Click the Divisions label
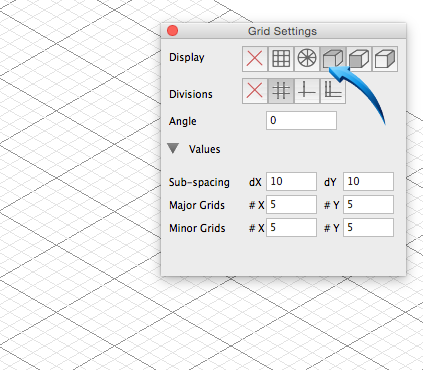Screen dimensions: 423x370 [191, 94]
